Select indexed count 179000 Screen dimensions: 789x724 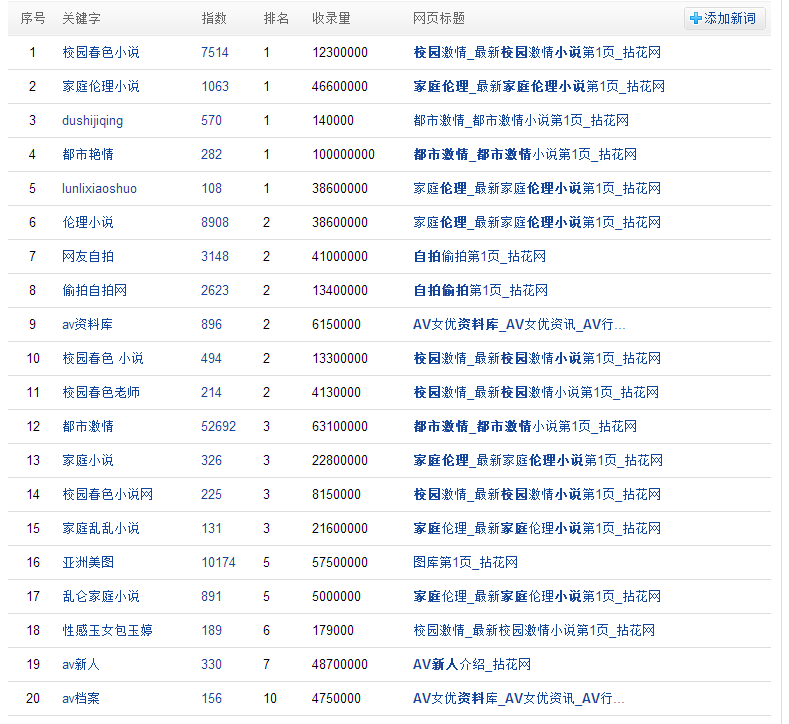333,630
